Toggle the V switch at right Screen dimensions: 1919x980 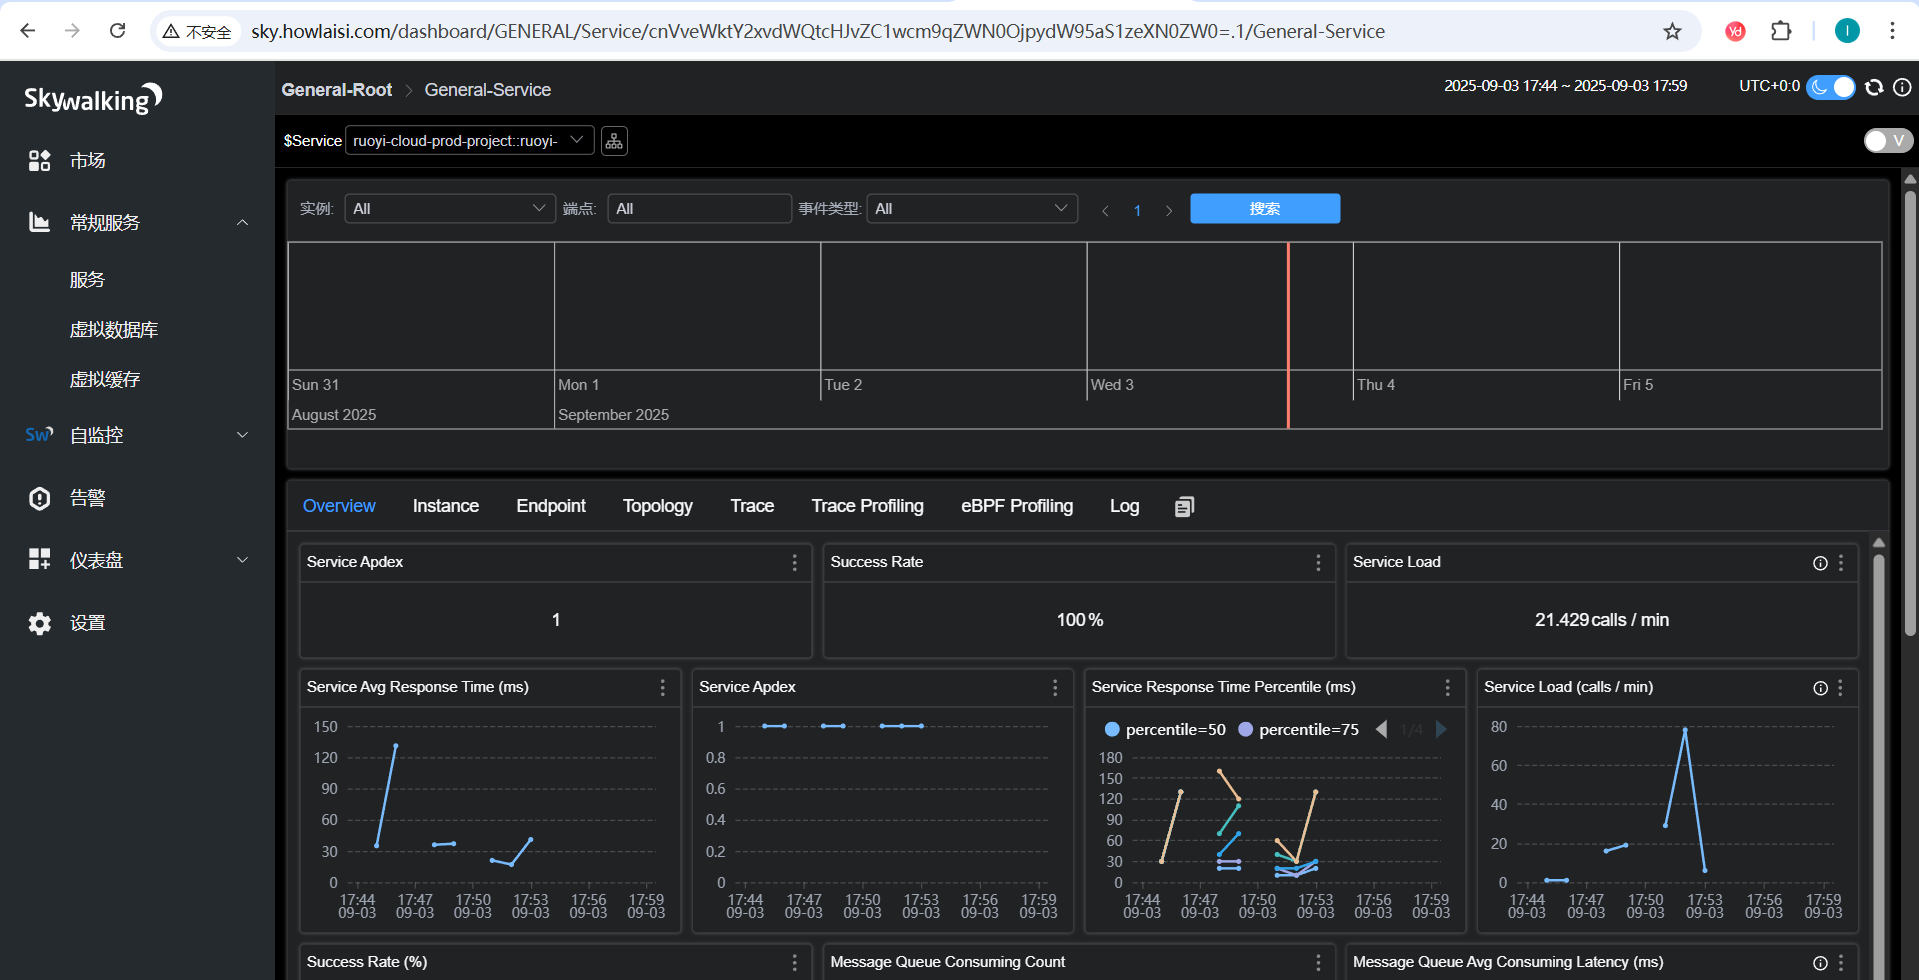coord(1887,141)
